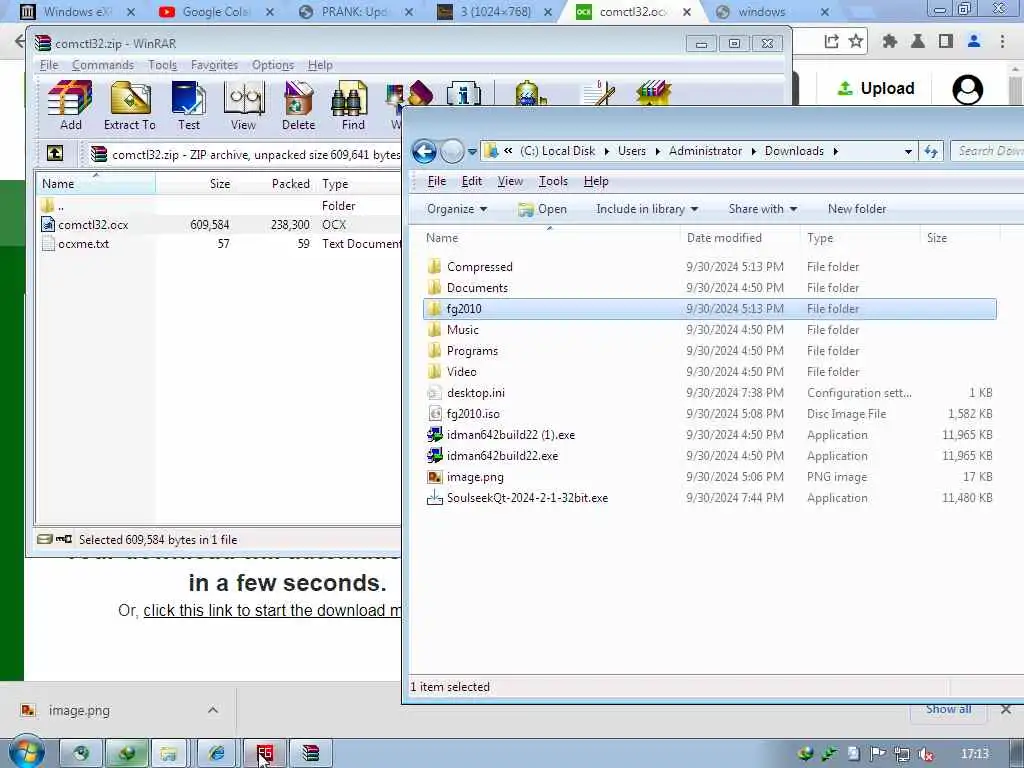This screenshot has height=768, width=1024.
Task: Click Downloads in Explorer address breadcrumb
Action: coord(794,151)
